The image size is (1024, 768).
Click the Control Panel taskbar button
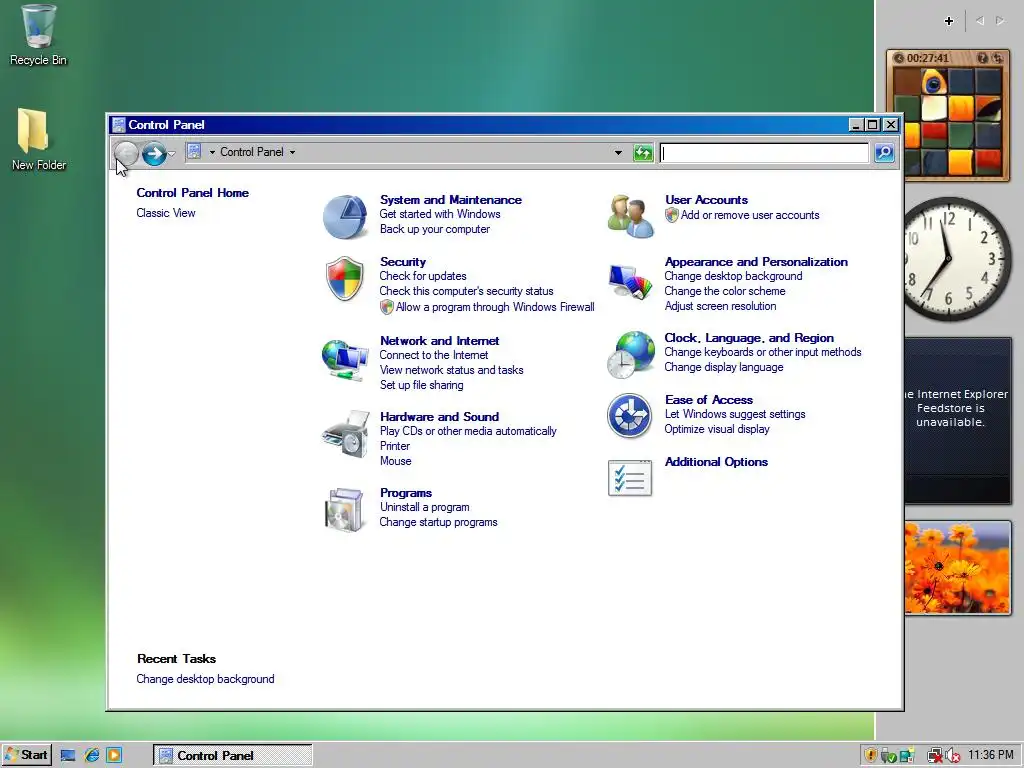(x=232, y=755)
